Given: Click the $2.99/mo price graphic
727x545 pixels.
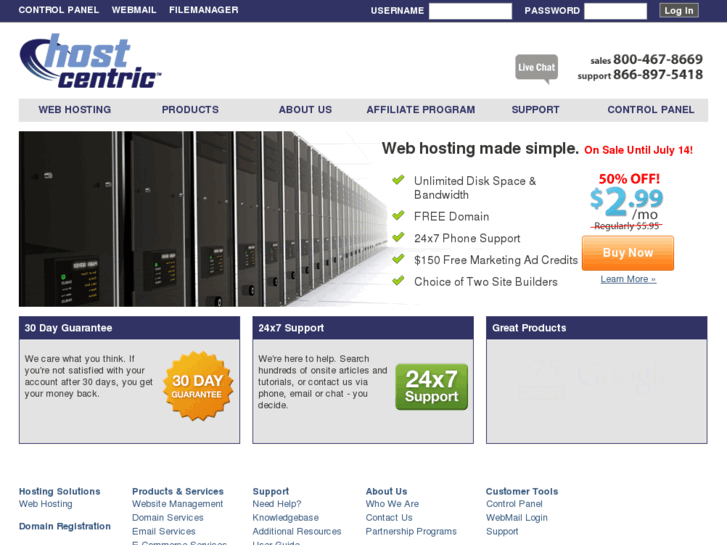Looking at the screenshot, I should tap(626, 202).
